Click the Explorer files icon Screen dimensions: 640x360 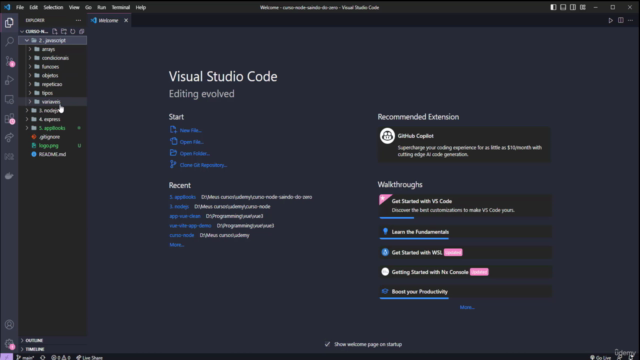coord(9,23)
